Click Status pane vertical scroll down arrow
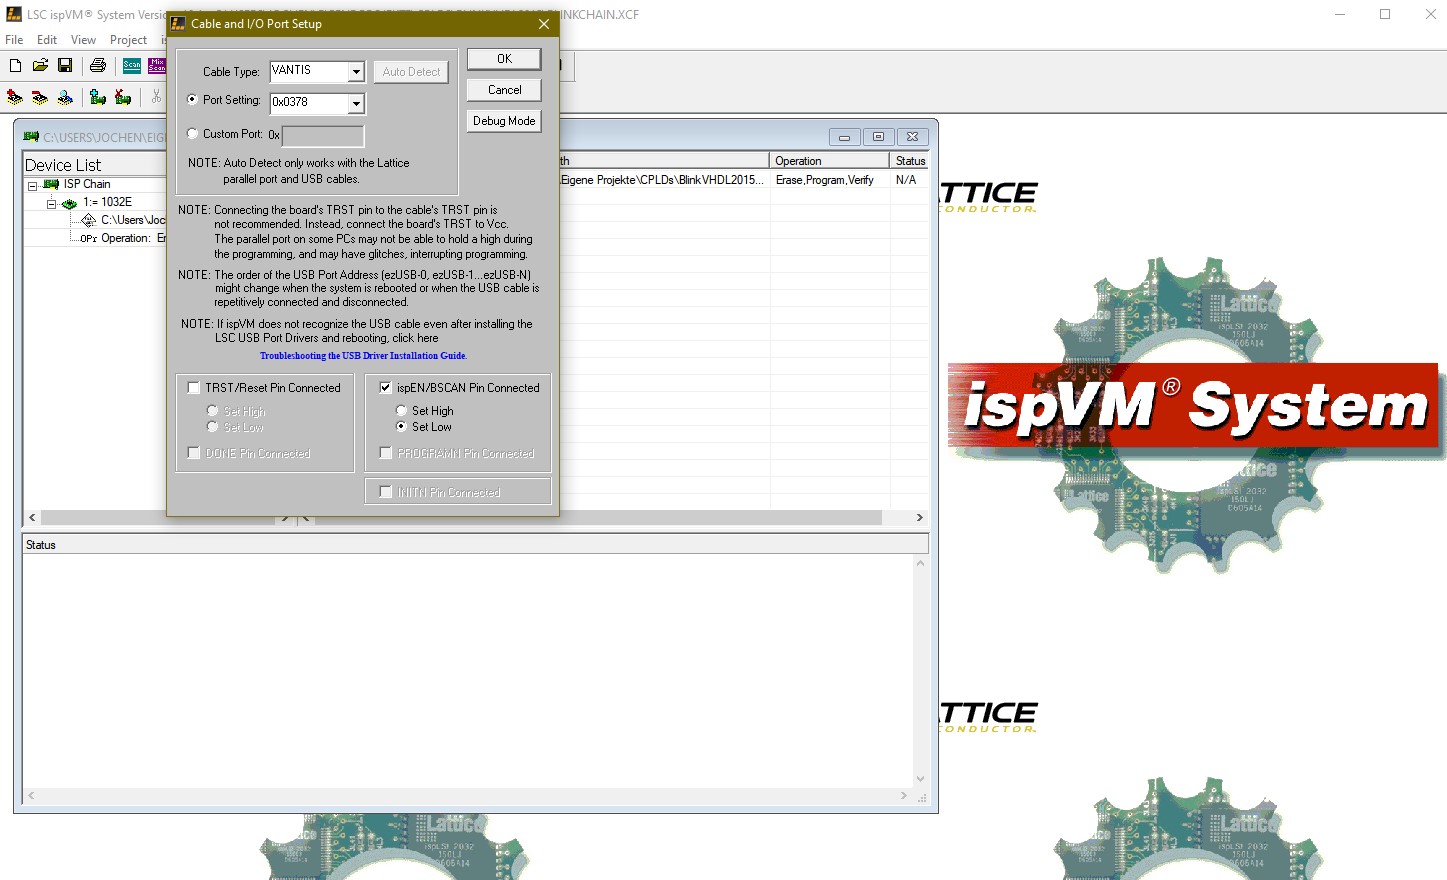 920,779
